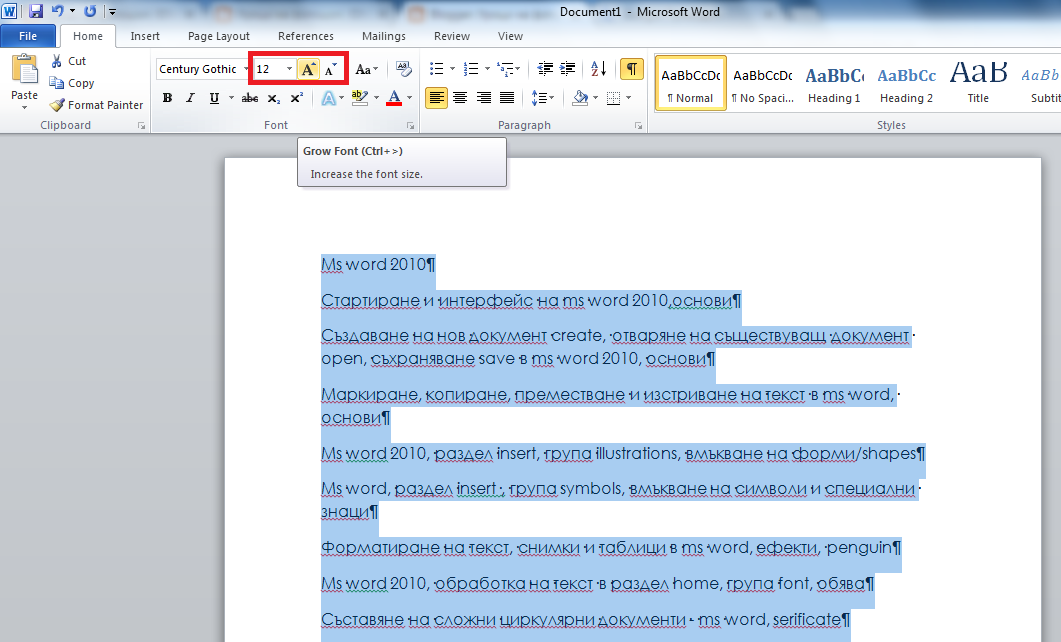
Task: Open the Century Gothic font name dropdown
Action: pos(246,69)
